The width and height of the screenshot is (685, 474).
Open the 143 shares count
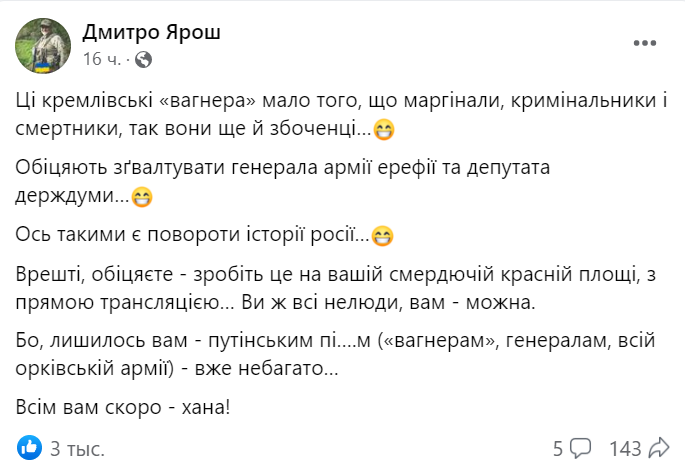tap(625, 449)
